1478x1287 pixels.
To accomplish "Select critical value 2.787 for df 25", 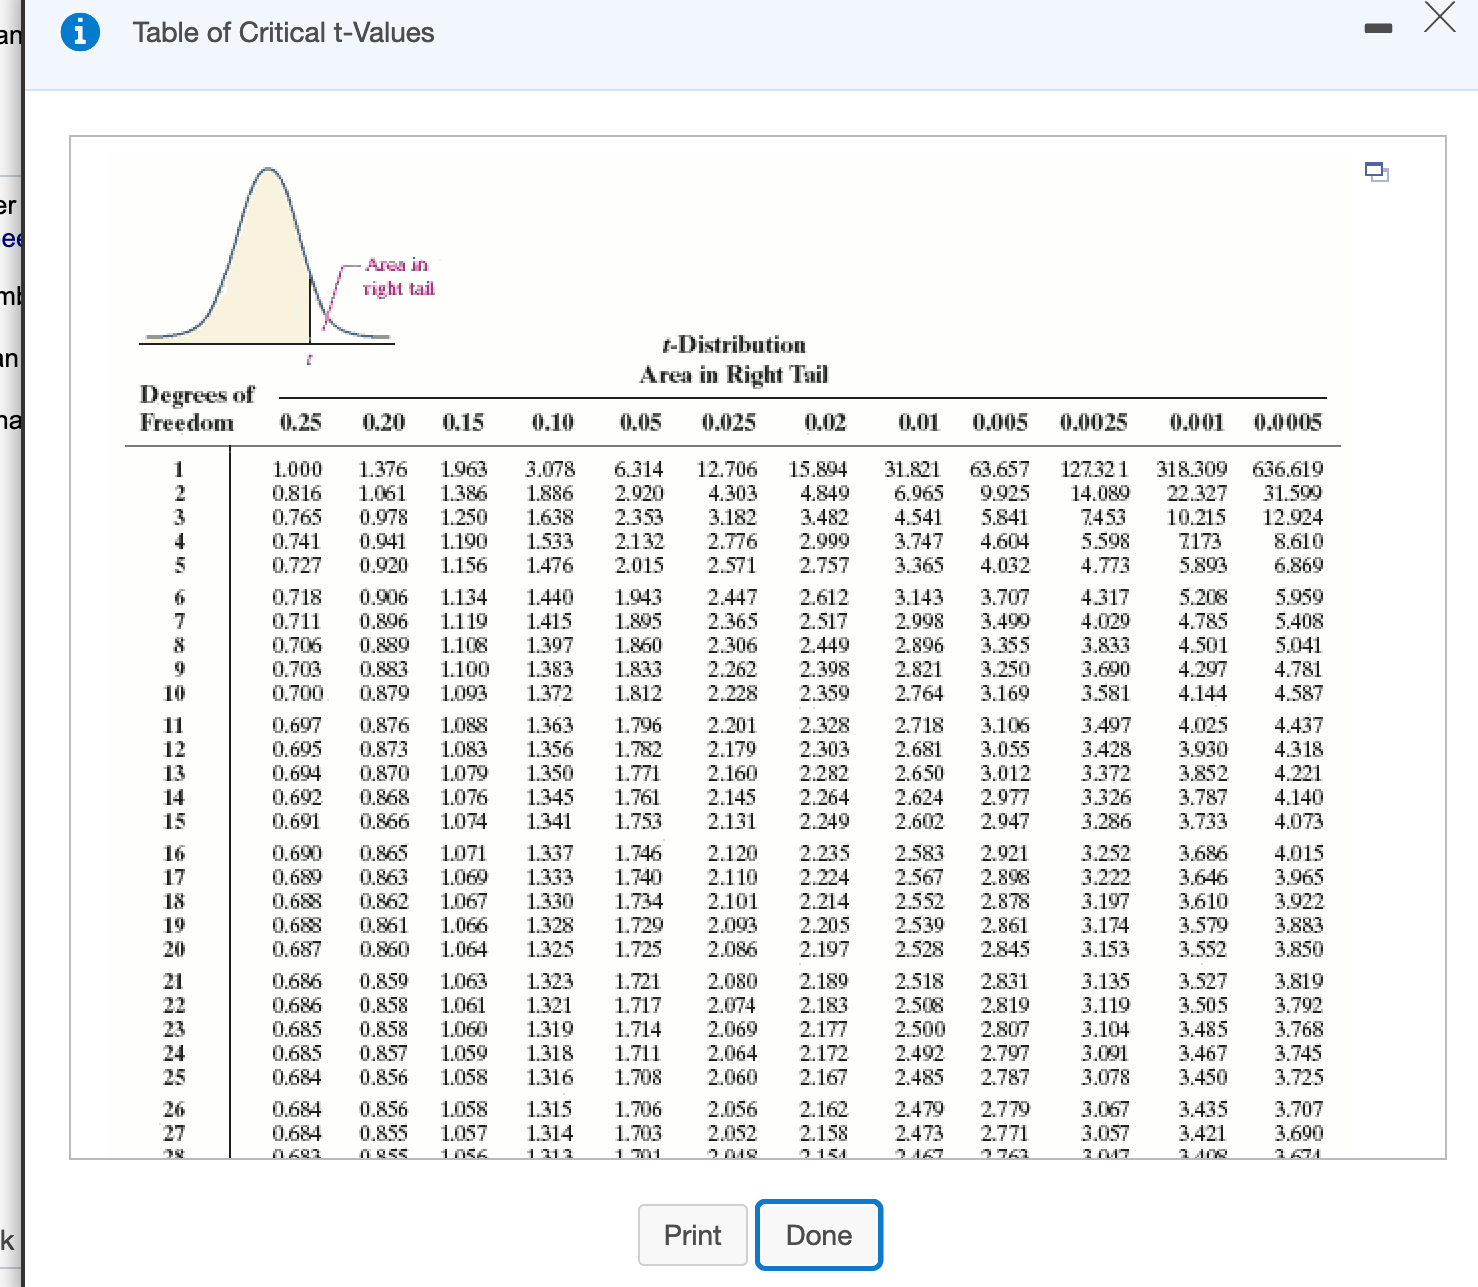I will [x=1003, y=1077].
